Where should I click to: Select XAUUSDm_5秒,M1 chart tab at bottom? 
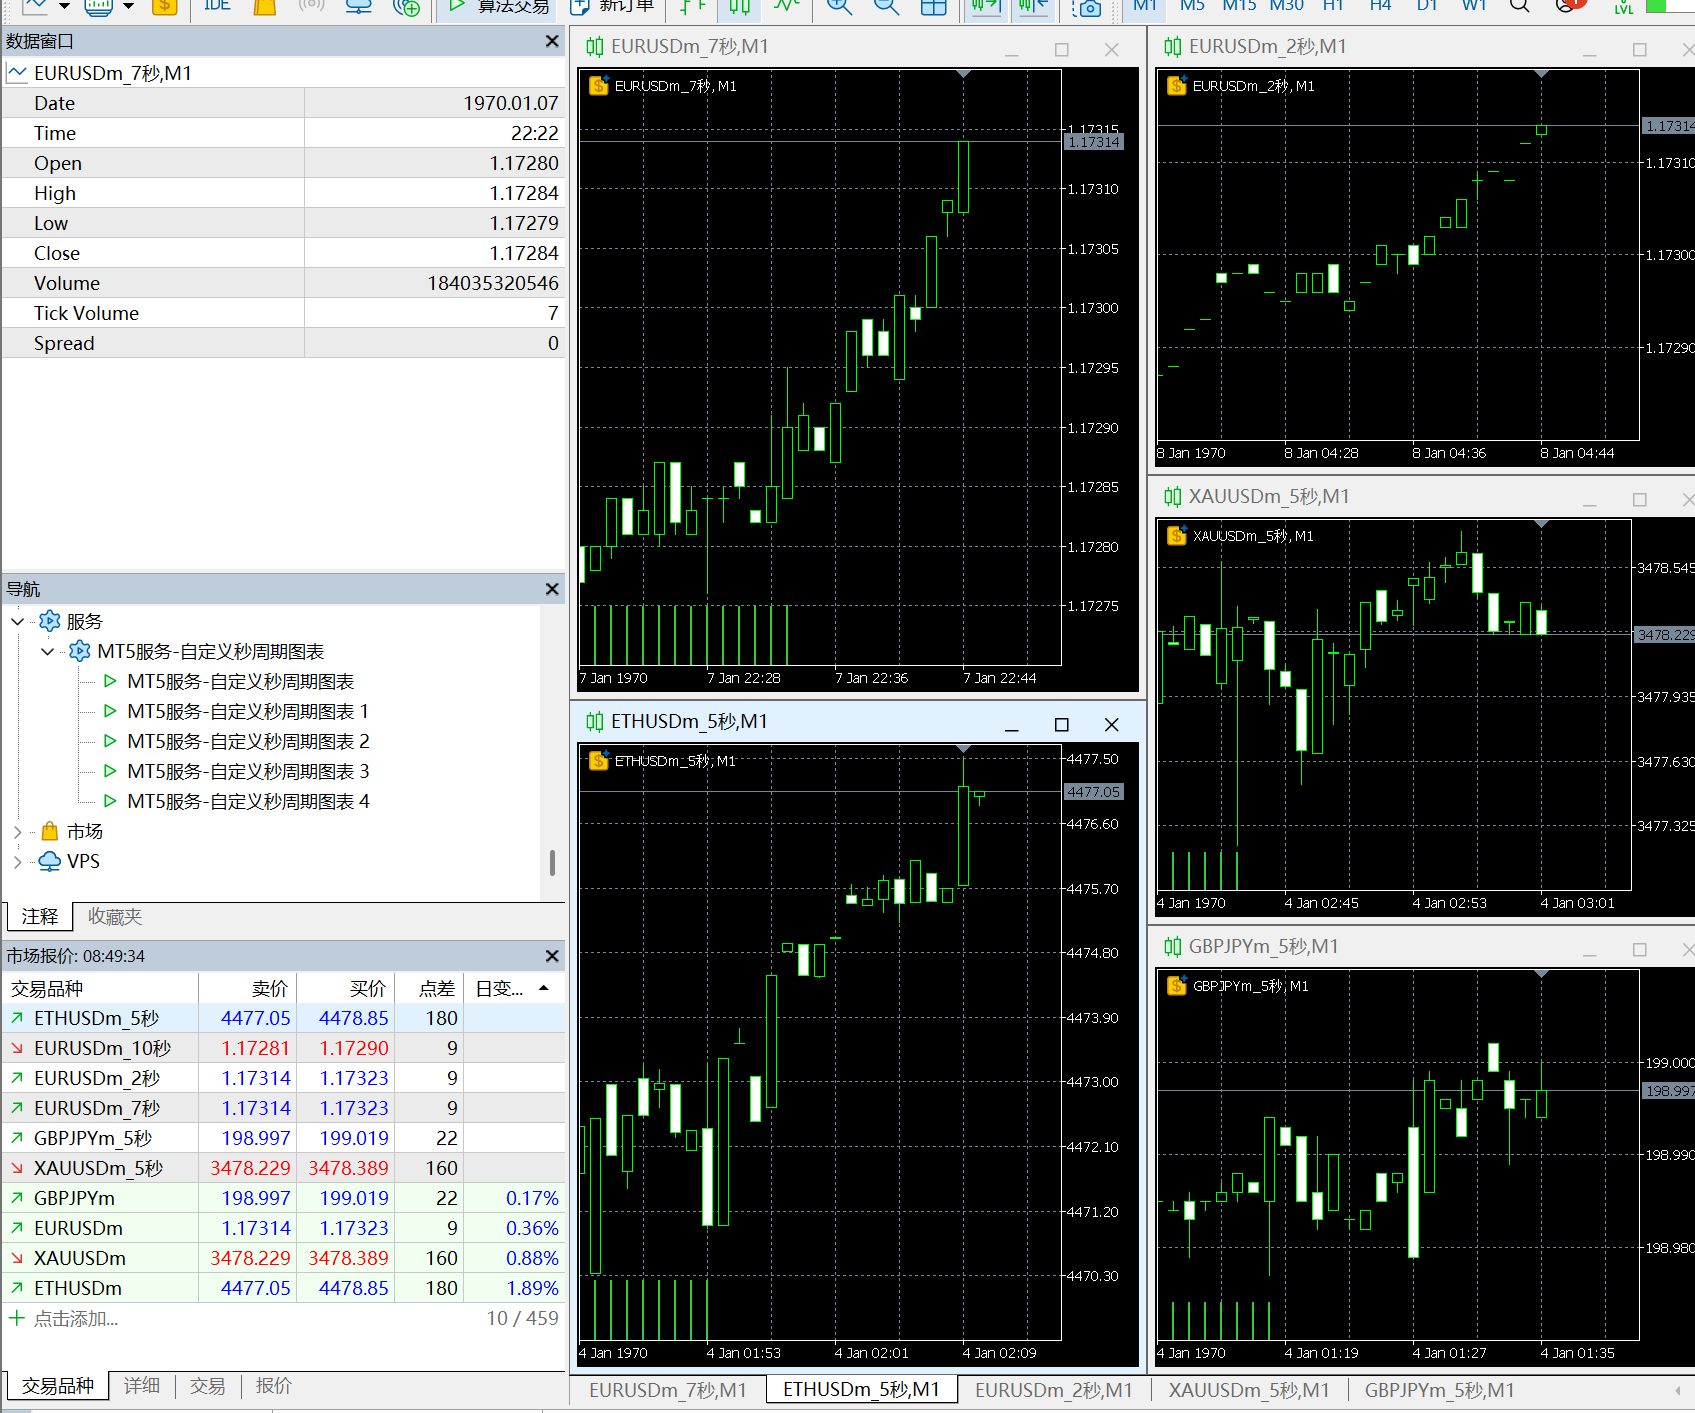[1248, 1390]
